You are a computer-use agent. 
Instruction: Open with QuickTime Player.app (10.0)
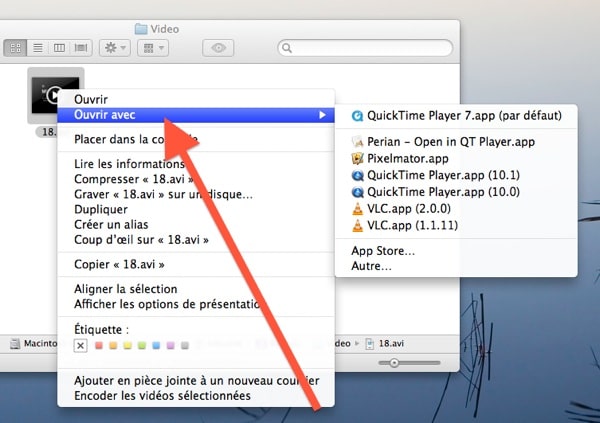456,192
